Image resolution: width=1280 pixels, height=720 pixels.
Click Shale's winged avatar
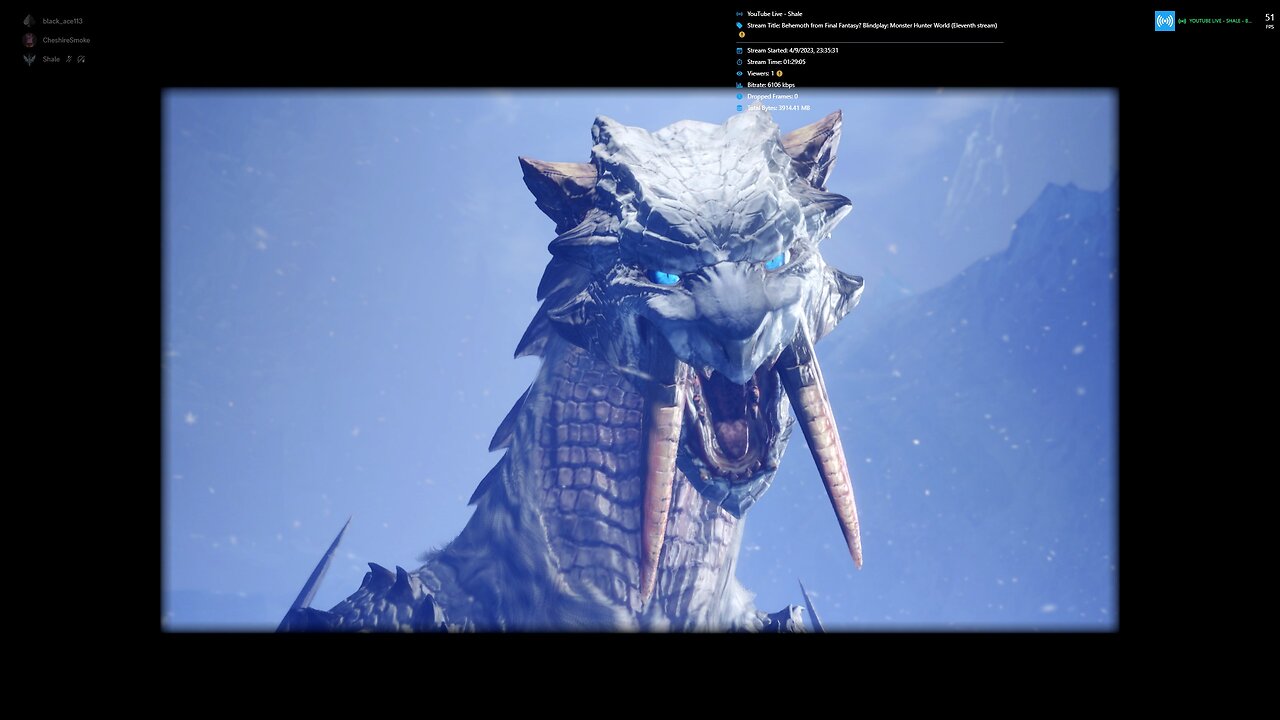tap(29, 59)
